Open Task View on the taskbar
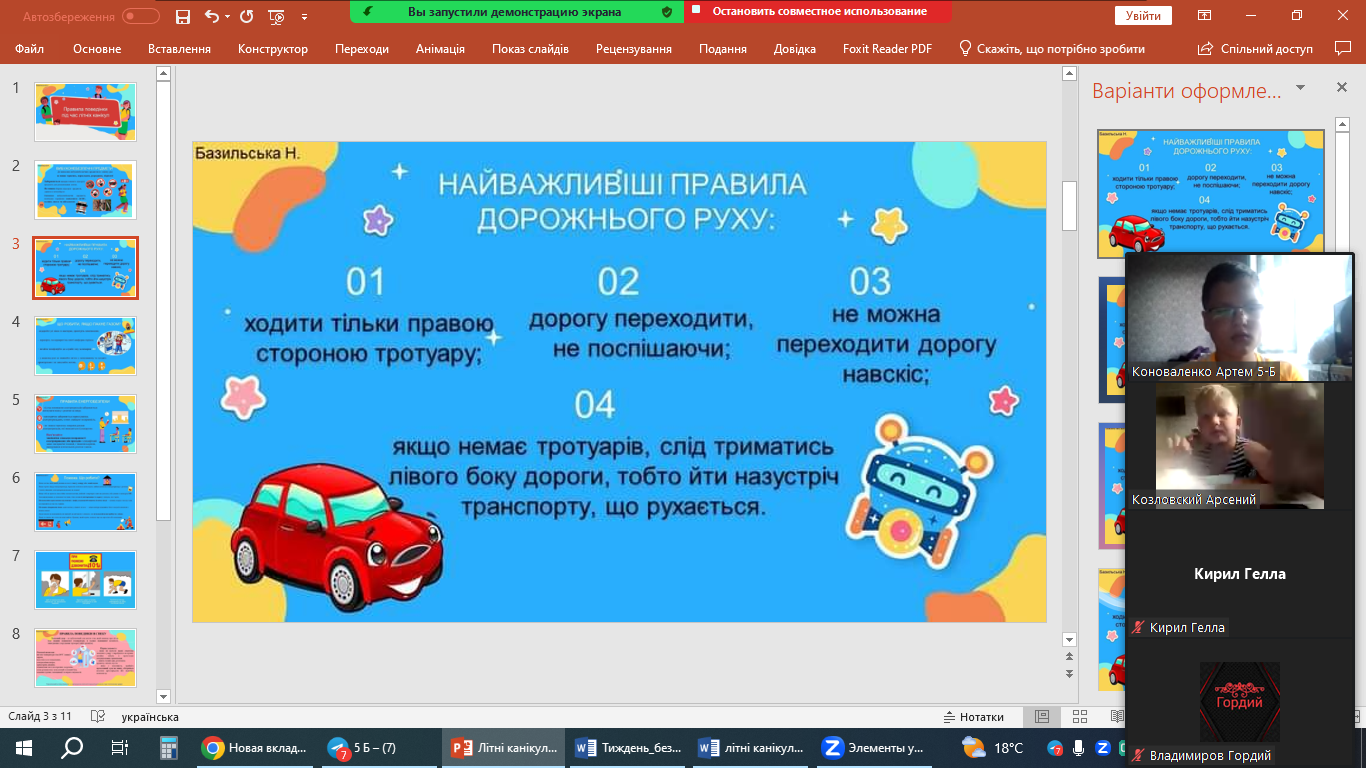Screen dimensions: 1366x768 [120, 747]
